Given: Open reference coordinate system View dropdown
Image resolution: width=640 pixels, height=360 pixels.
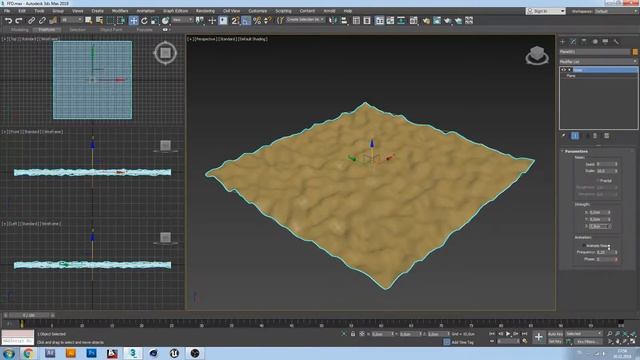Looking at the screenshot, I should click(182, 20).
